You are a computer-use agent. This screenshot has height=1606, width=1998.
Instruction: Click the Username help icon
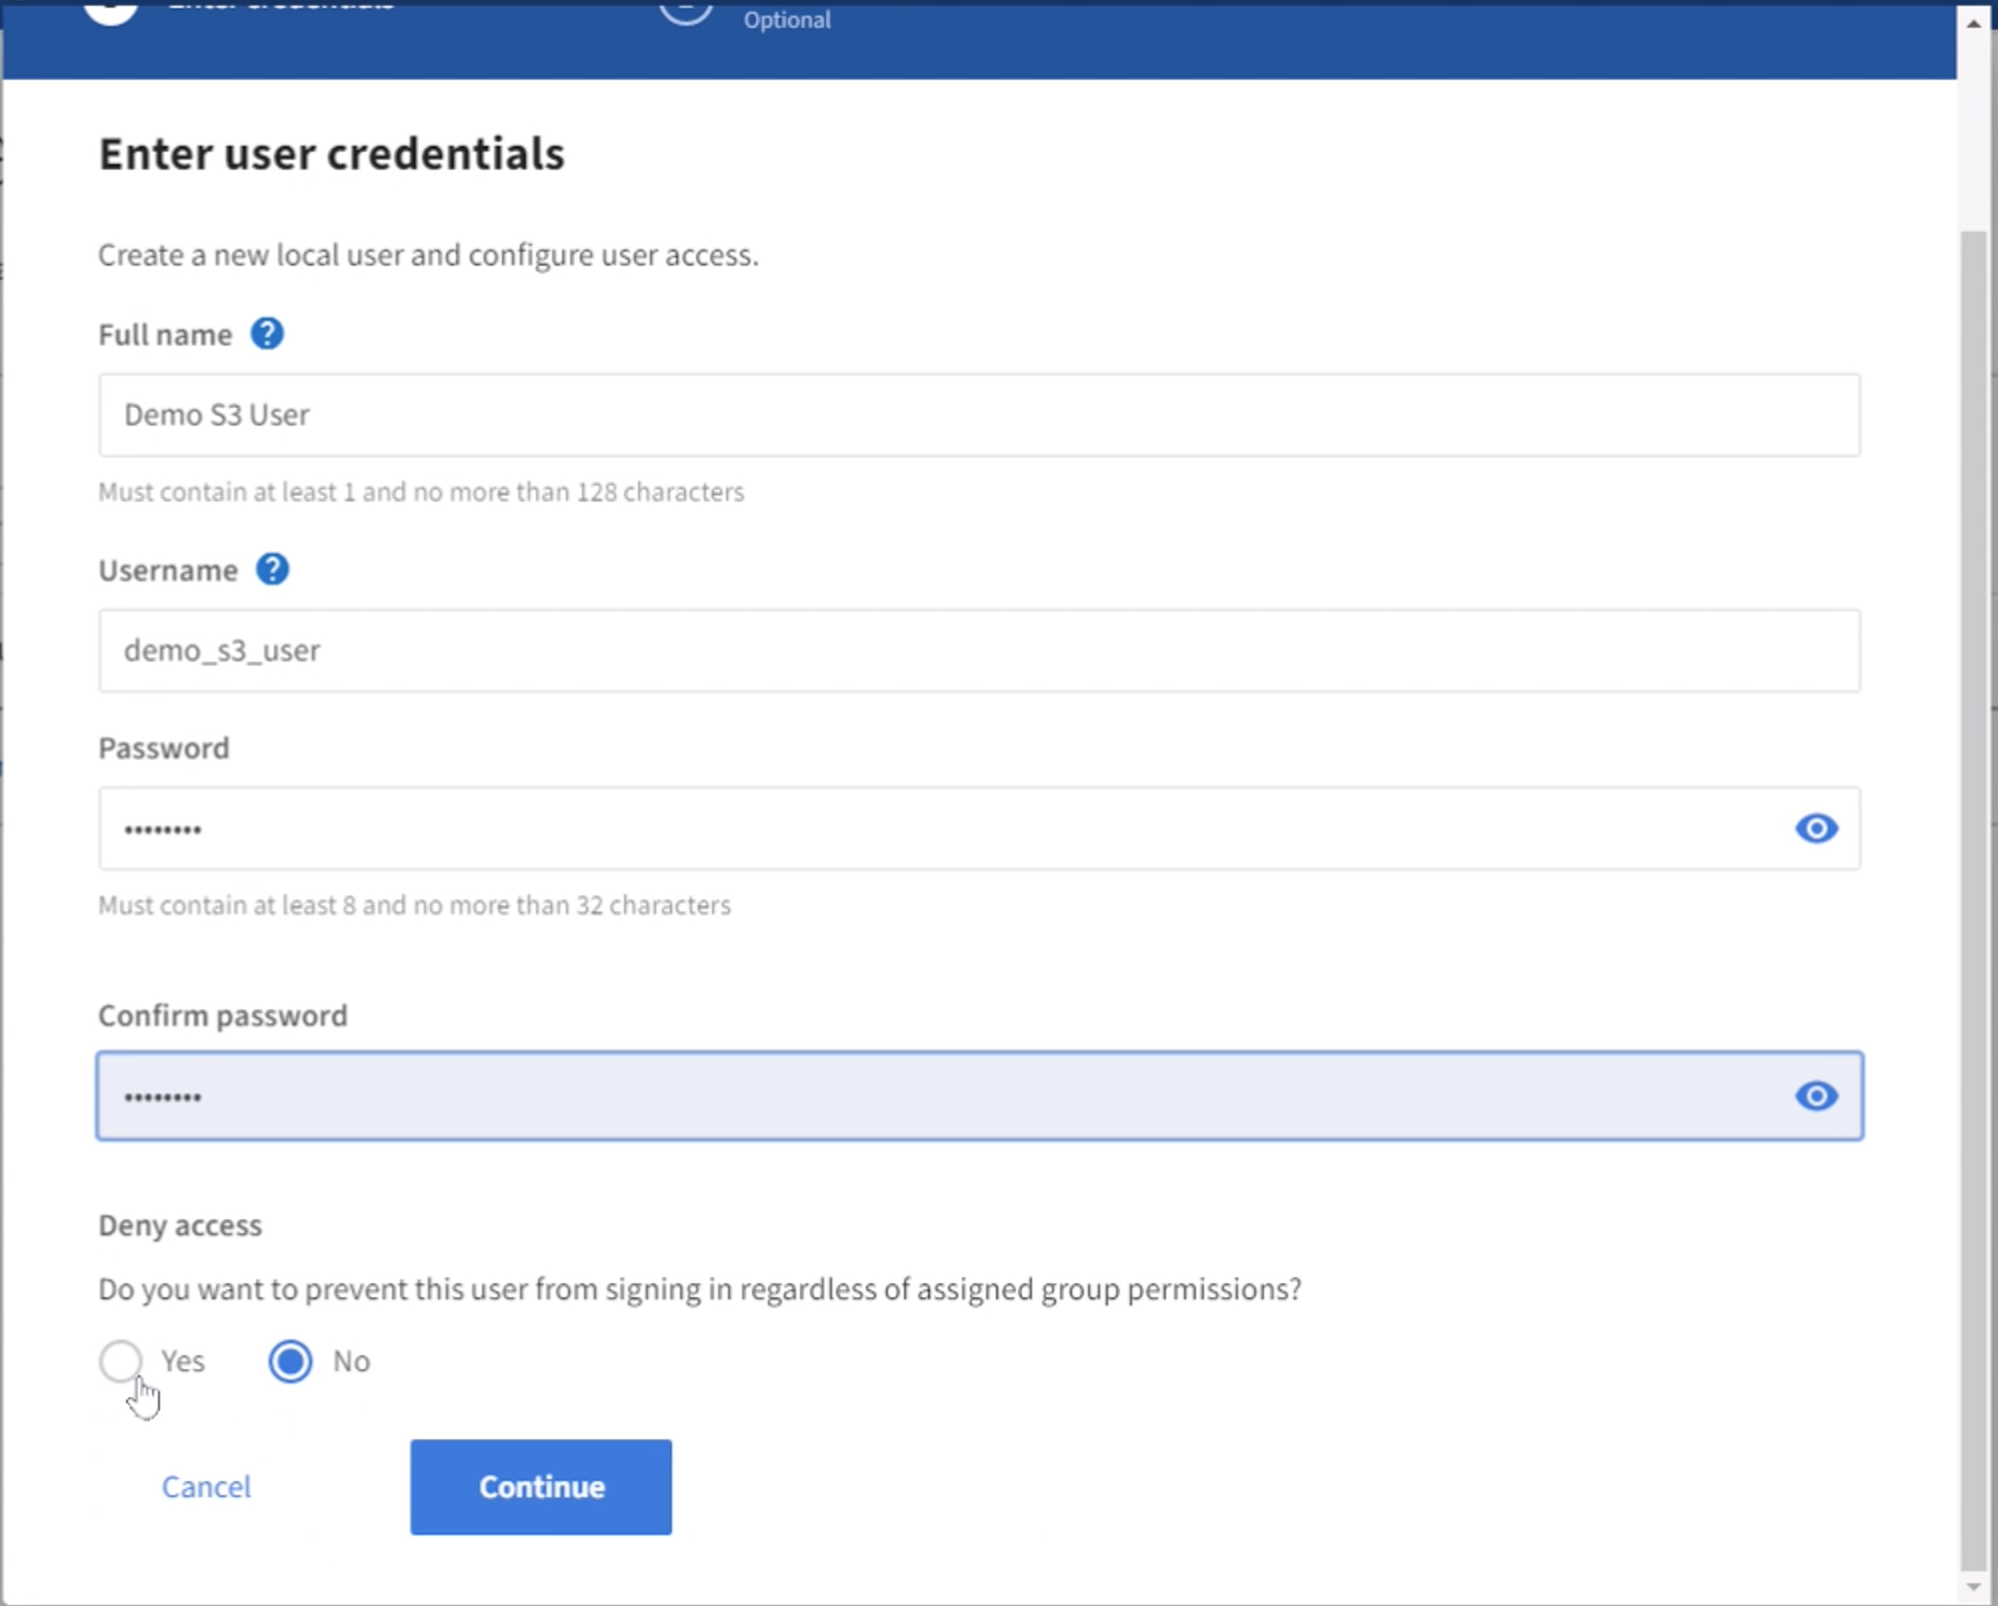point(274,570)
